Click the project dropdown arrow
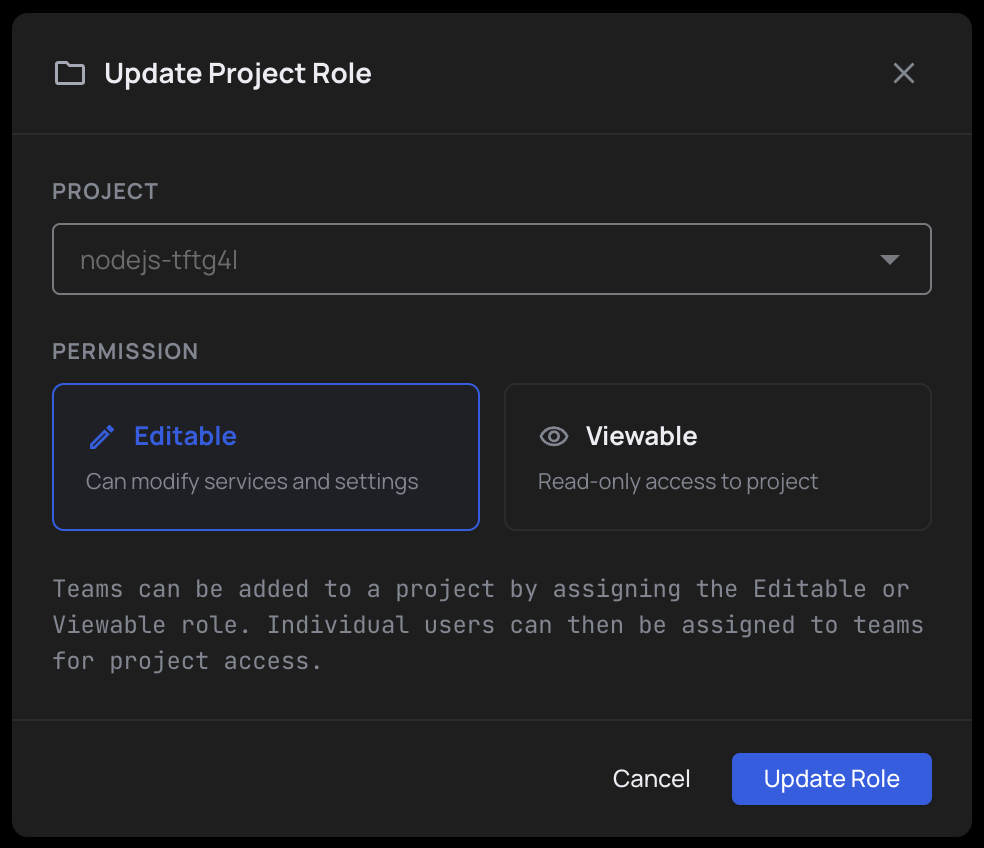The width and height of the screenshot is (984, 848). [890, 259]
